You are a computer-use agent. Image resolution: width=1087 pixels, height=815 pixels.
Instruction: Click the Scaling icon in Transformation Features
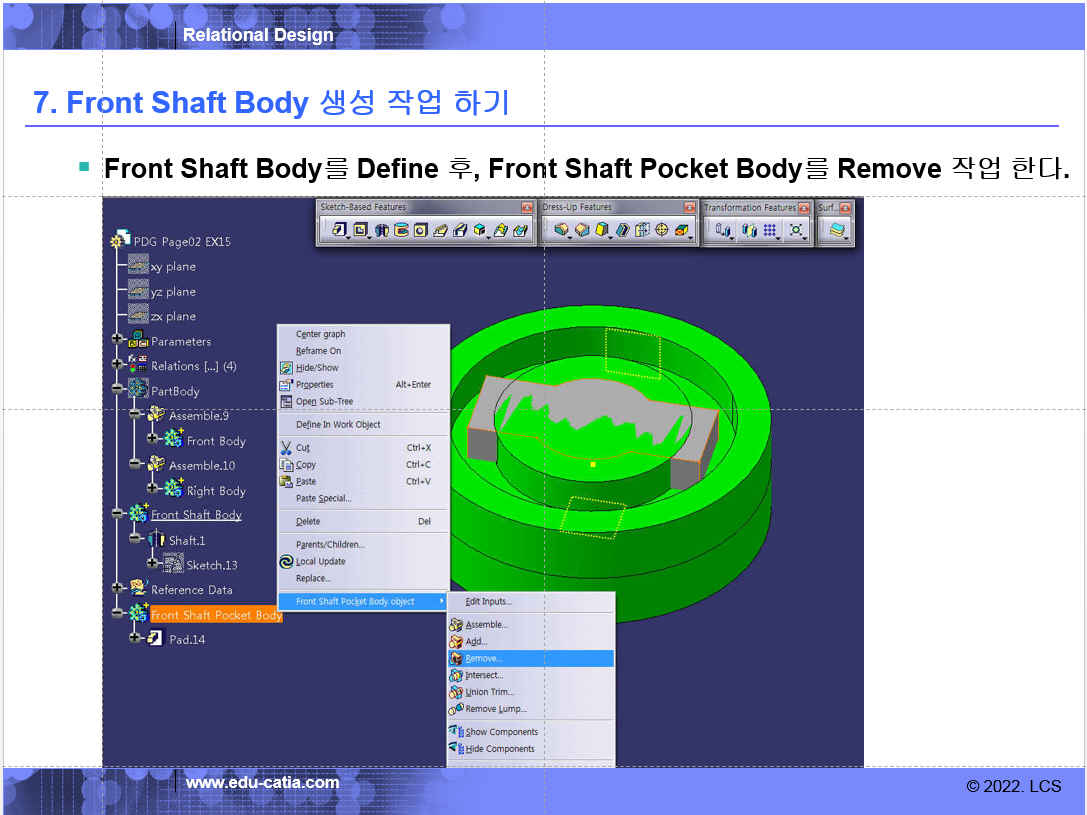click(x=796, y=230)
